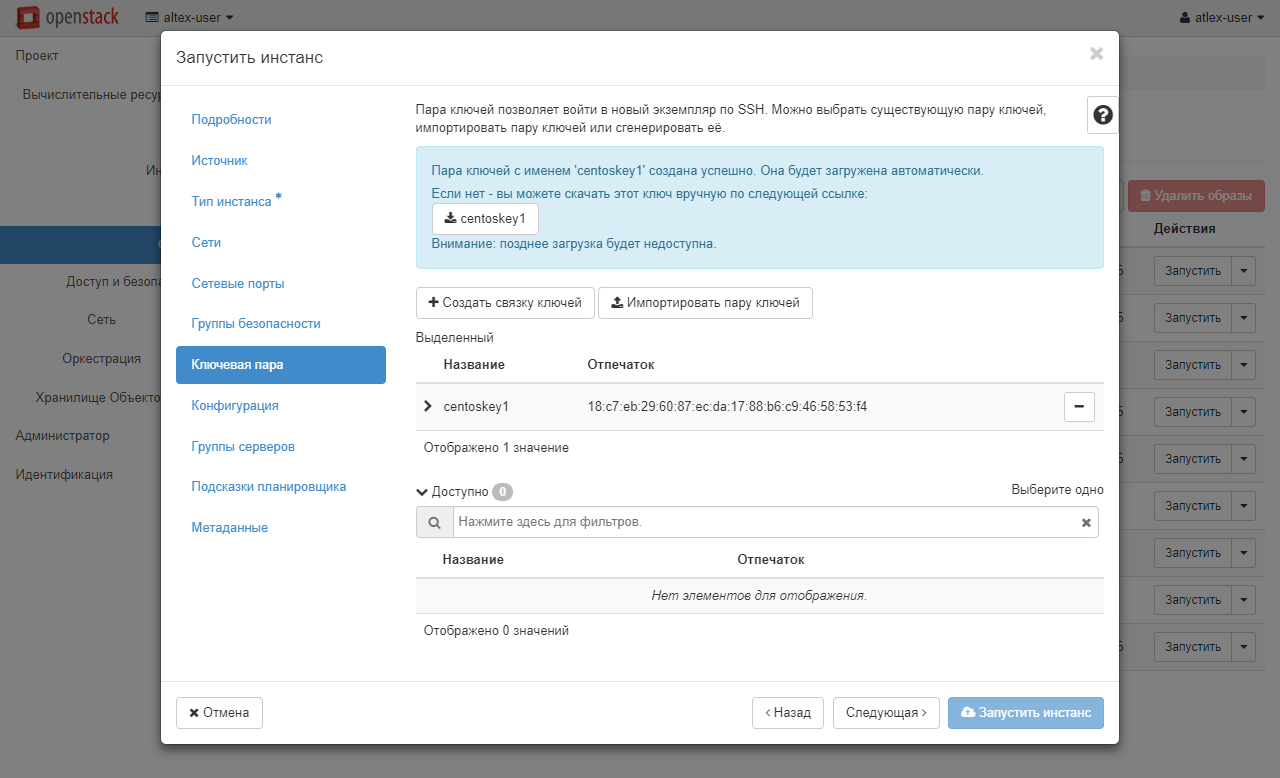Clear the filter field with x icon

pos(1086,523)
